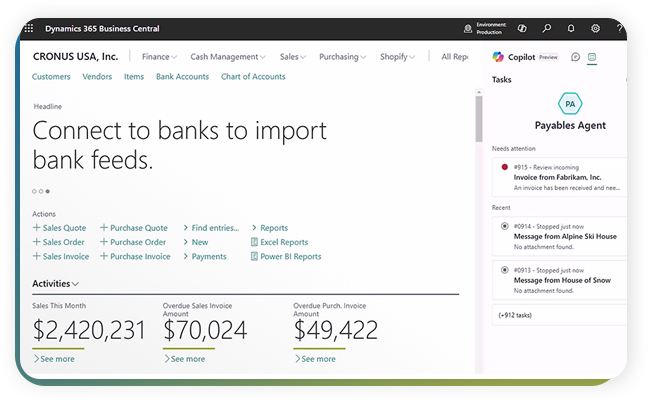Click plus icon beside Purchase Order
The width and height of the screenshot is (648, 401).
click(104, 242)
